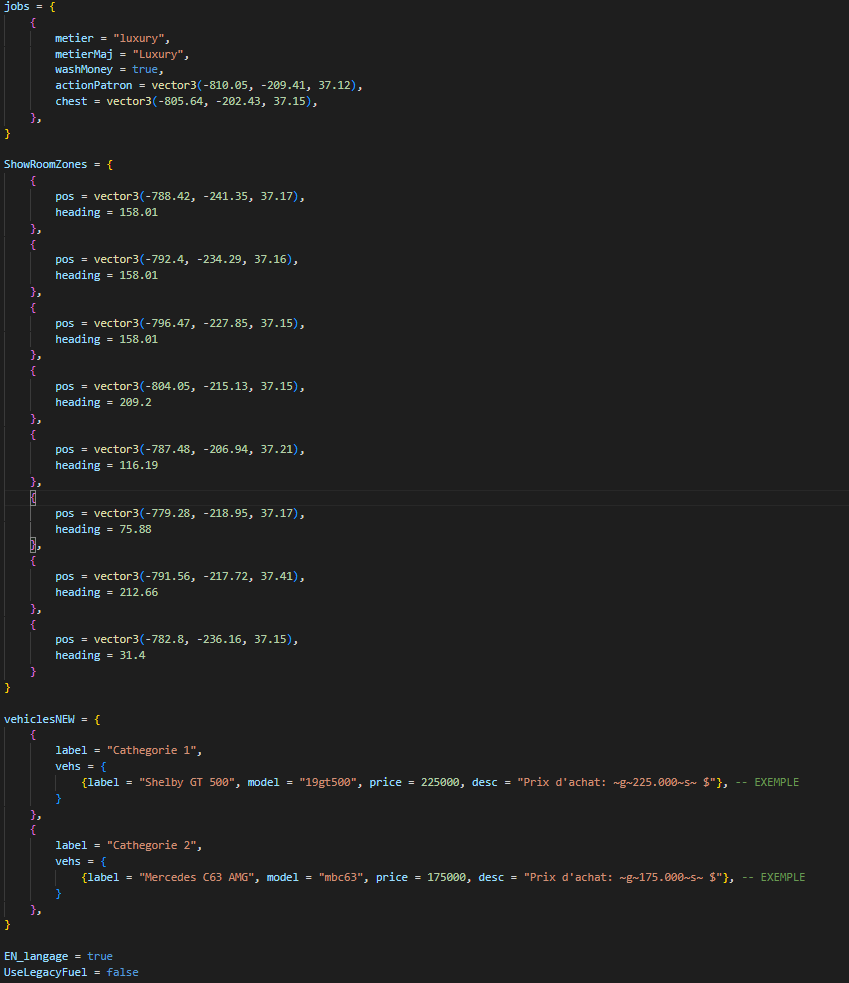Image resolution: width=849 pixels, height=983 pixels.
Task: Click the -804.05 coordinate value
Action: click(168, 387)
